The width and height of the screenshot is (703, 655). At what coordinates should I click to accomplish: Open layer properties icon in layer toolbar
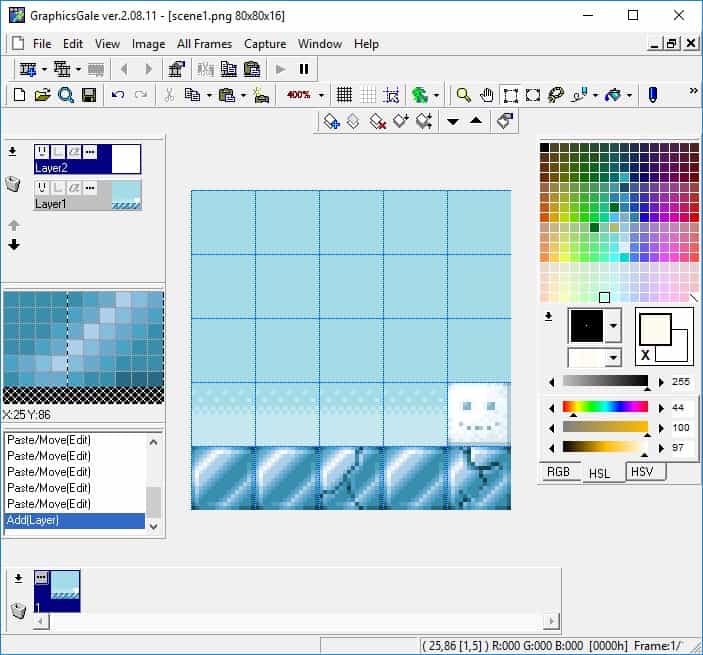(505, 121)
